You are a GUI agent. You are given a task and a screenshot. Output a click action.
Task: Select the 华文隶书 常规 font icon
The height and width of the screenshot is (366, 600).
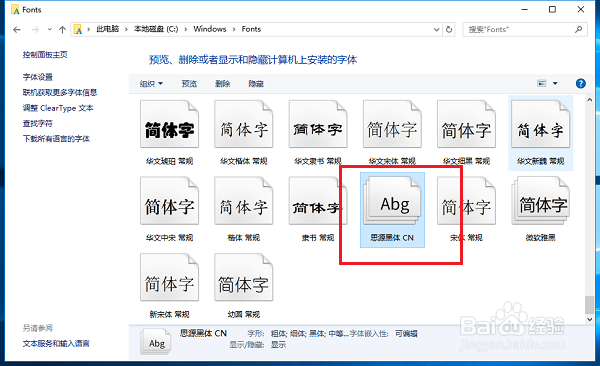click(318, 124)
